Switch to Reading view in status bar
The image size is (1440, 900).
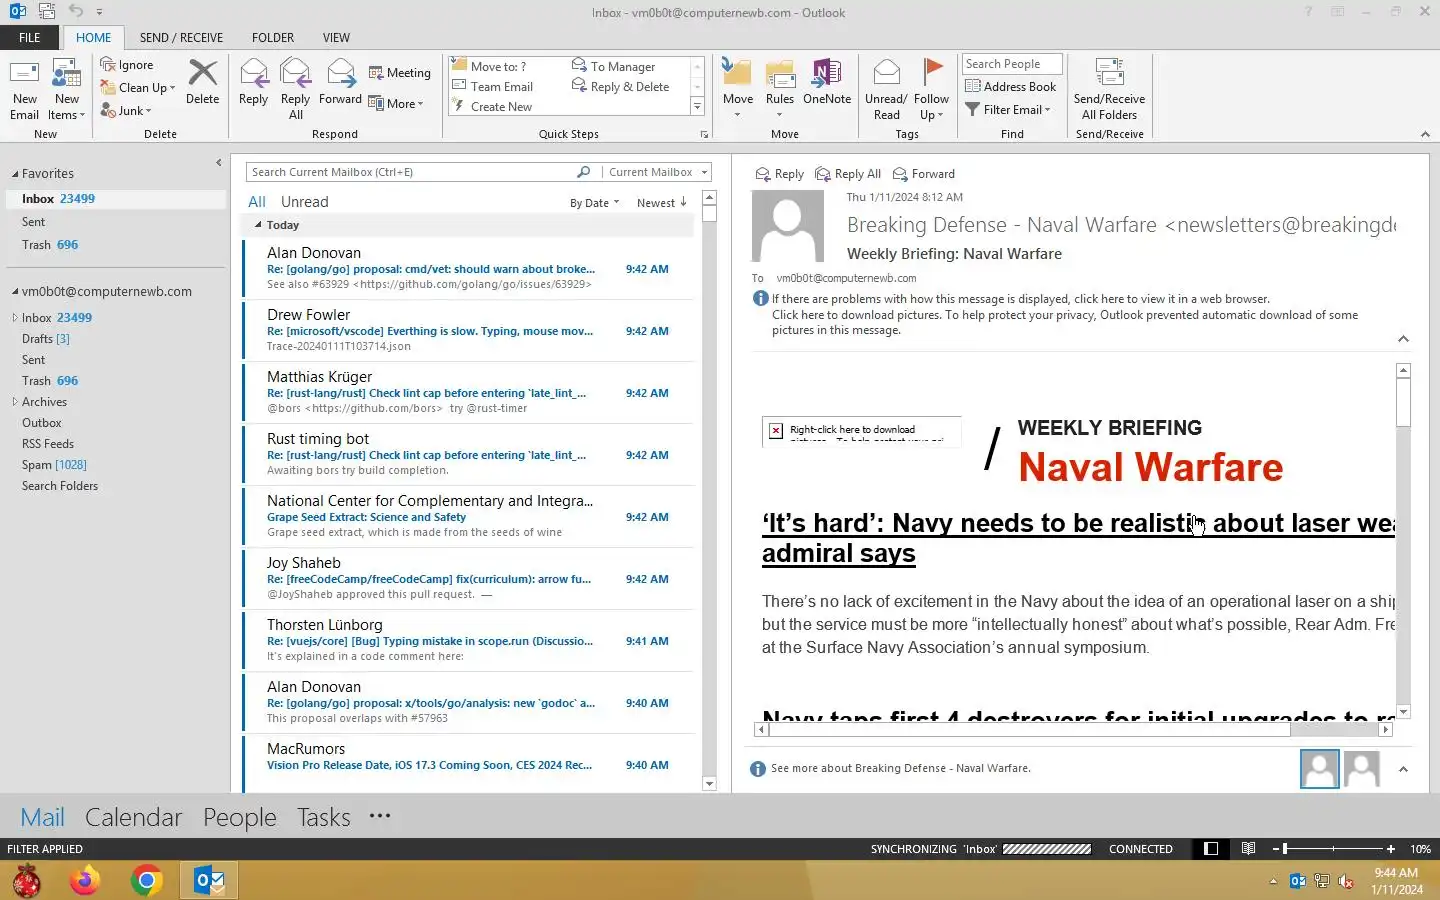1248,849
